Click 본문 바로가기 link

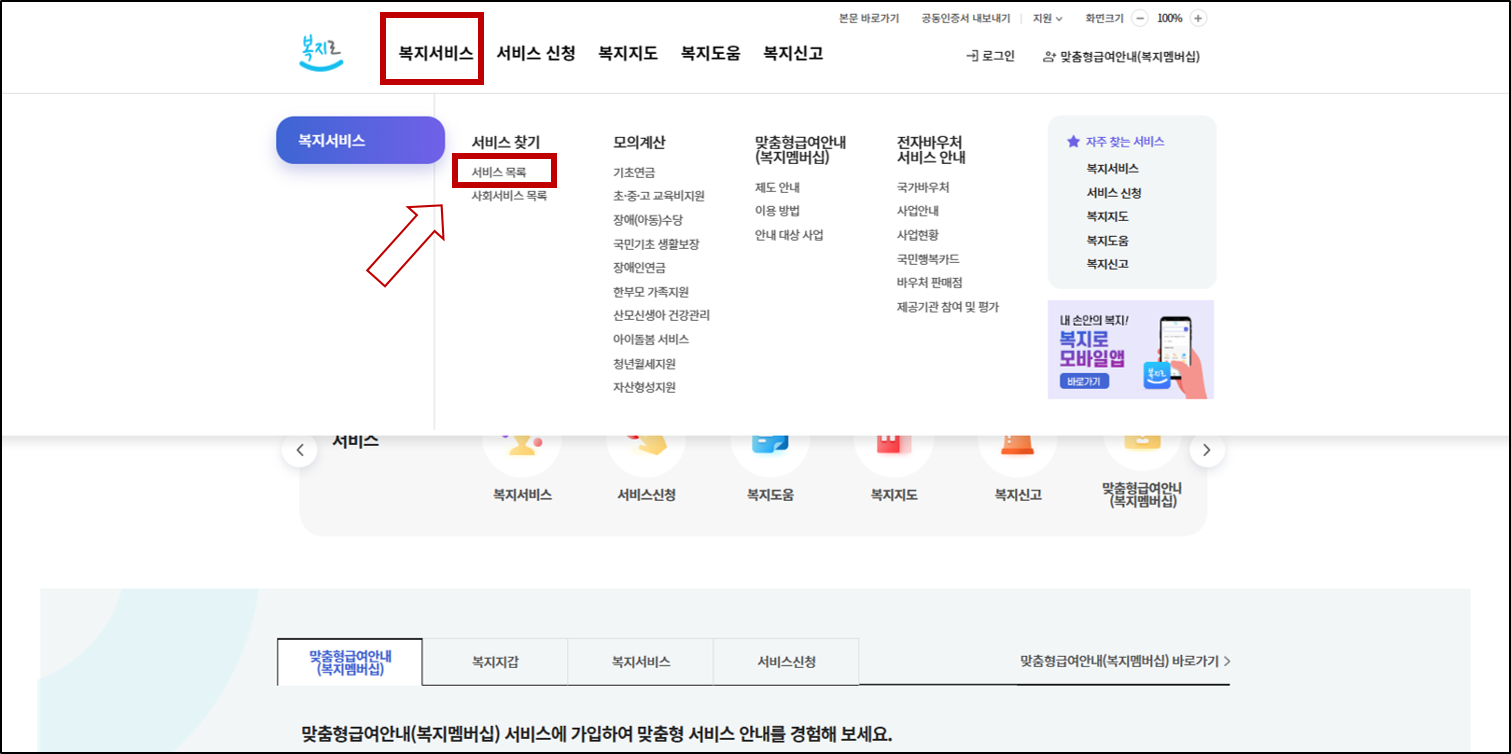pos(869,18)
